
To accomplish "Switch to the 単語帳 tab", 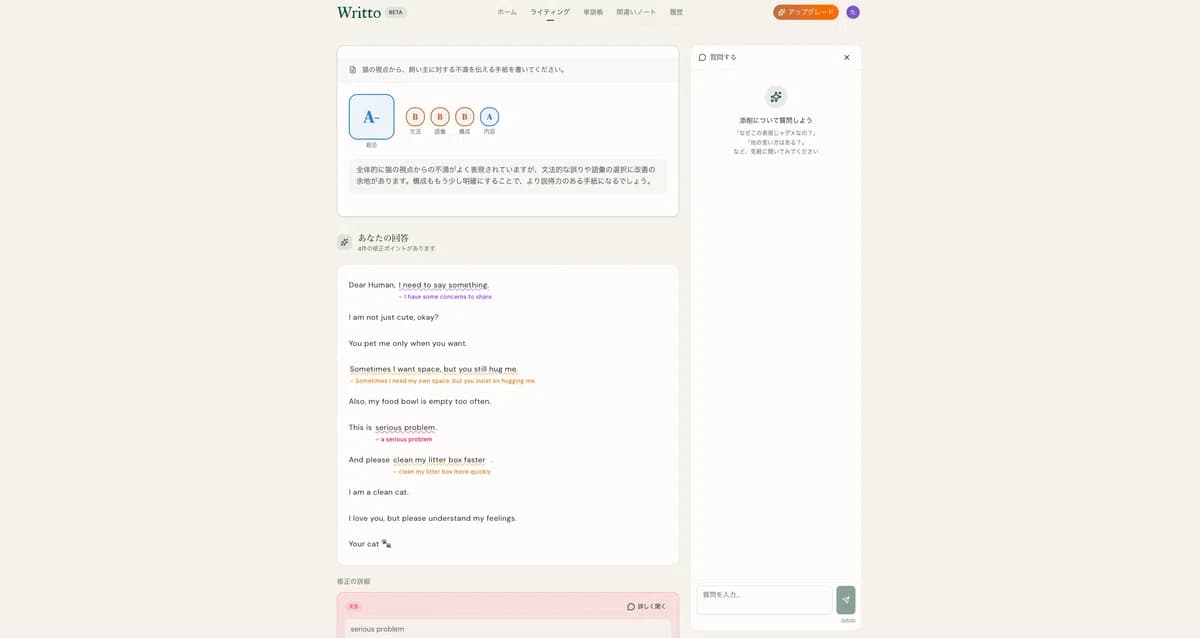I will (x=592, y=12).
